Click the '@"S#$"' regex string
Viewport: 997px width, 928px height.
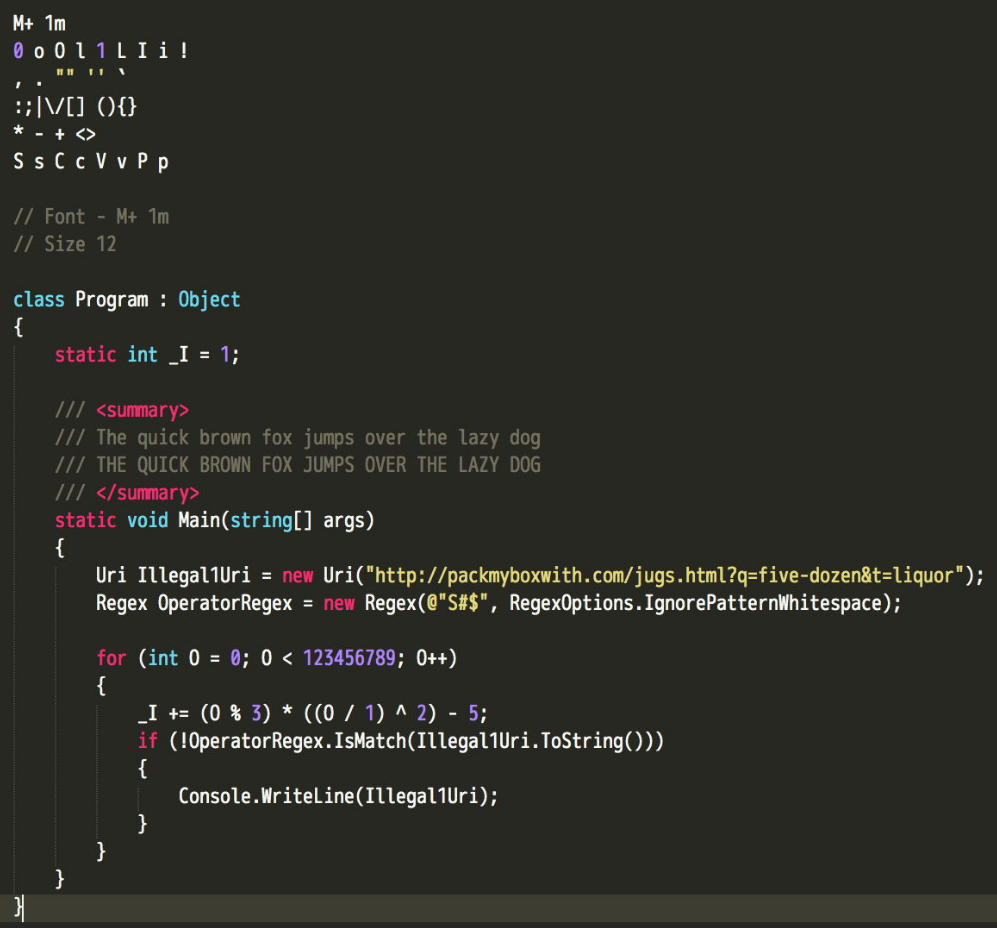tap(458, 603)
